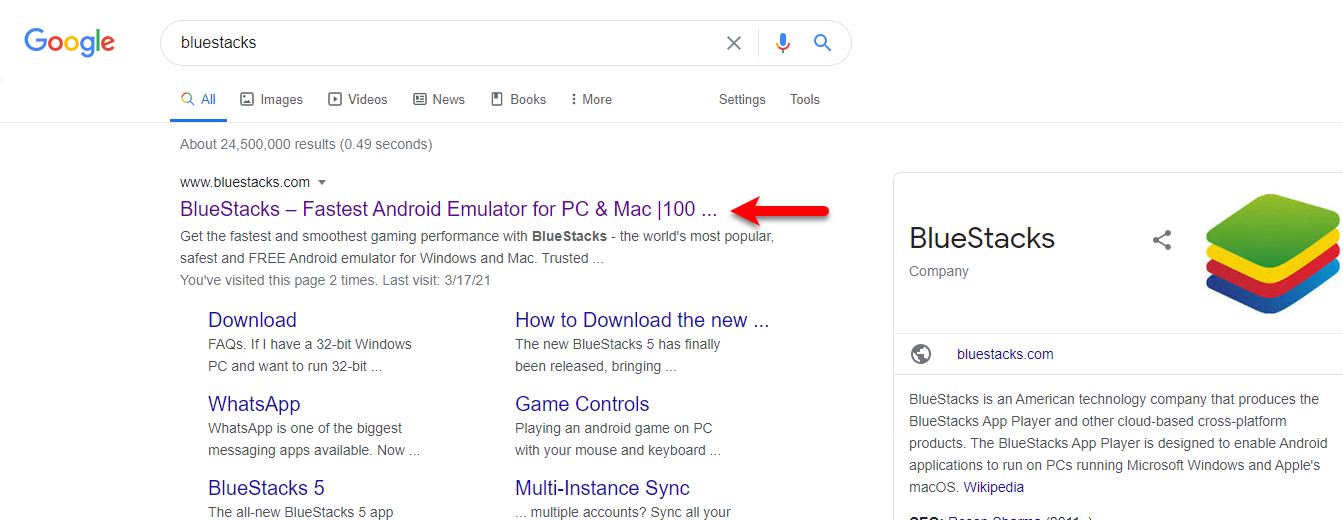Open the More search categories menu

(590, 99)
